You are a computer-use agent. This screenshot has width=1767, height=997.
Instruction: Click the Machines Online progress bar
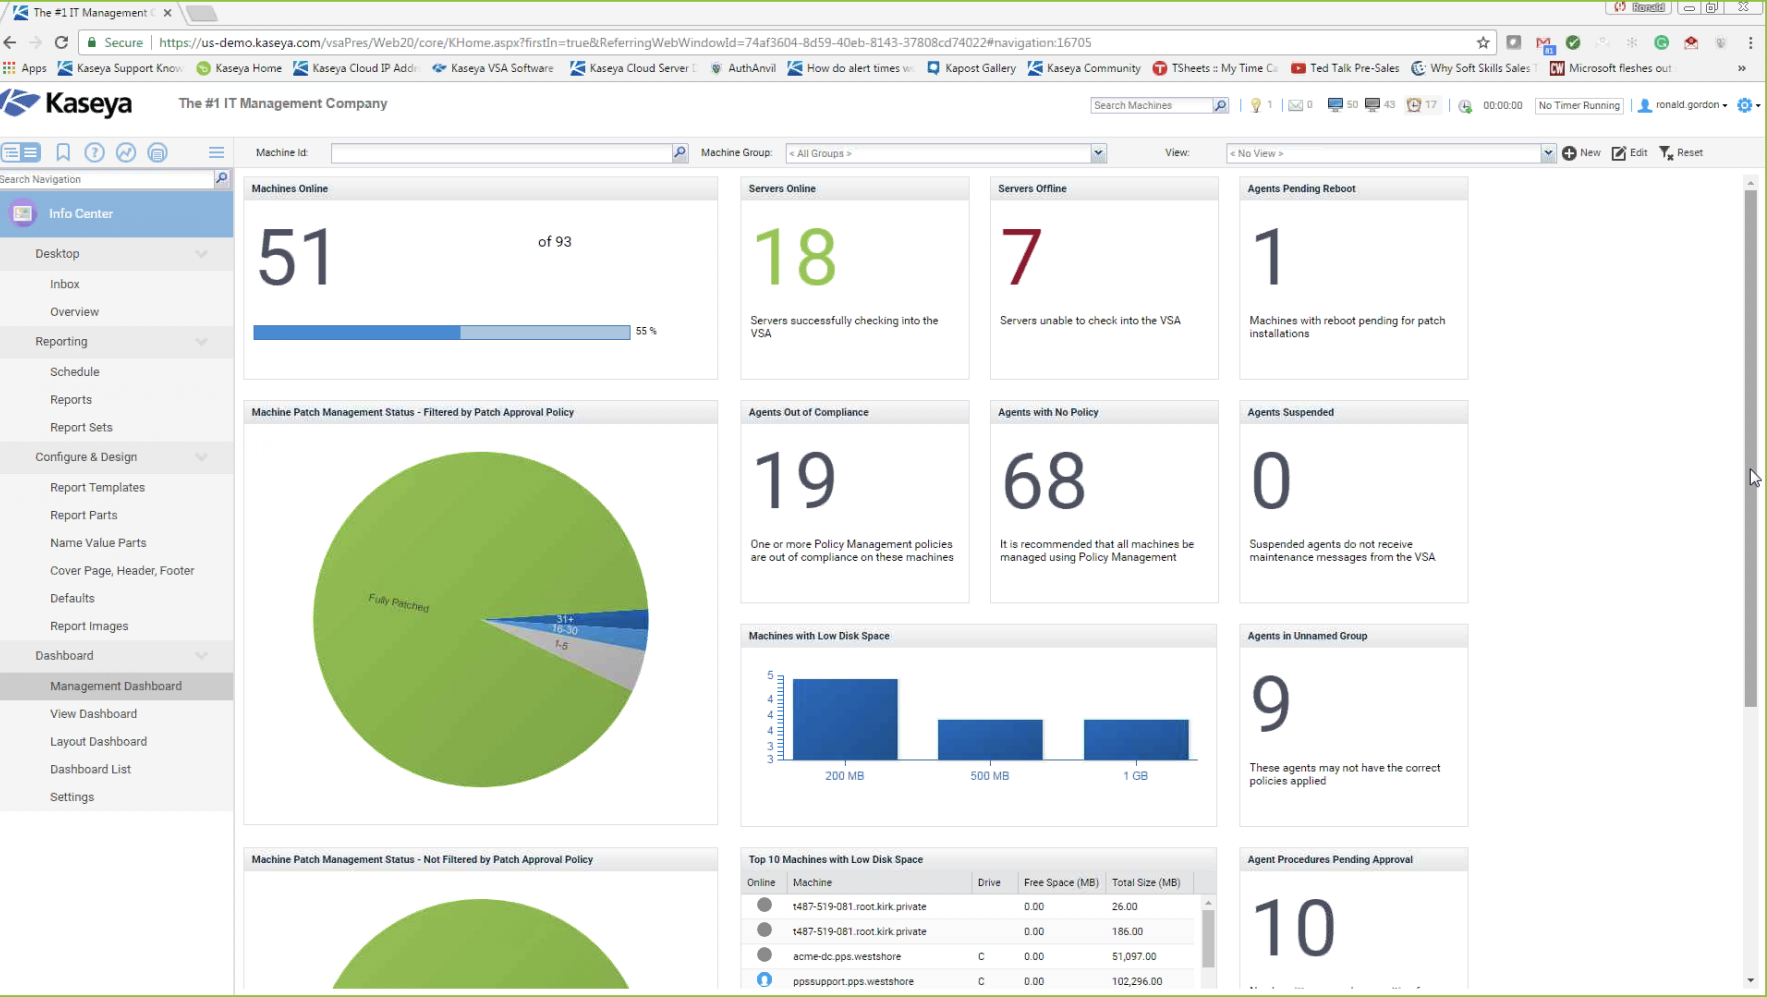(442, 332)
